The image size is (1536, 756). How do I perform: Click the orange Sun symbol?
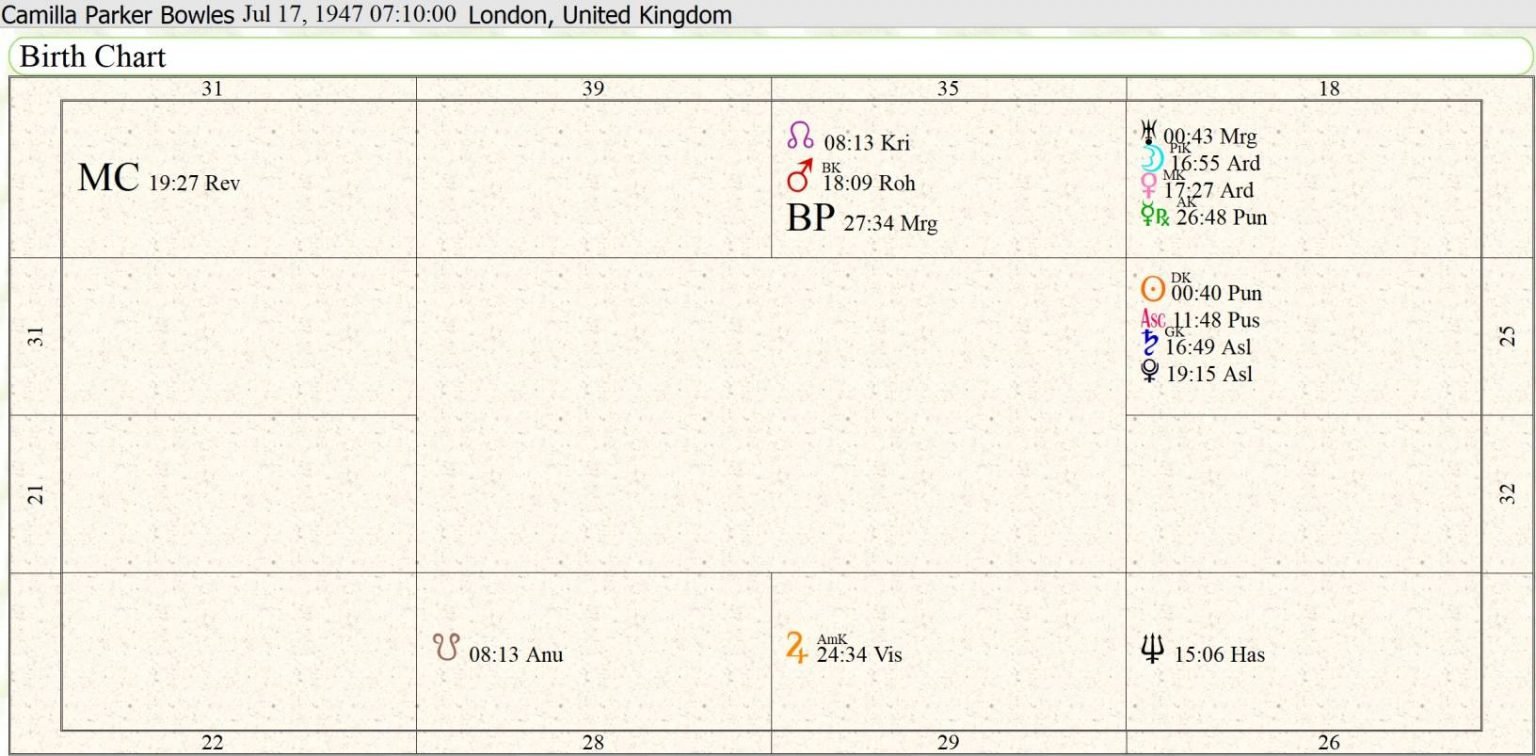(x=1153, y=290)
